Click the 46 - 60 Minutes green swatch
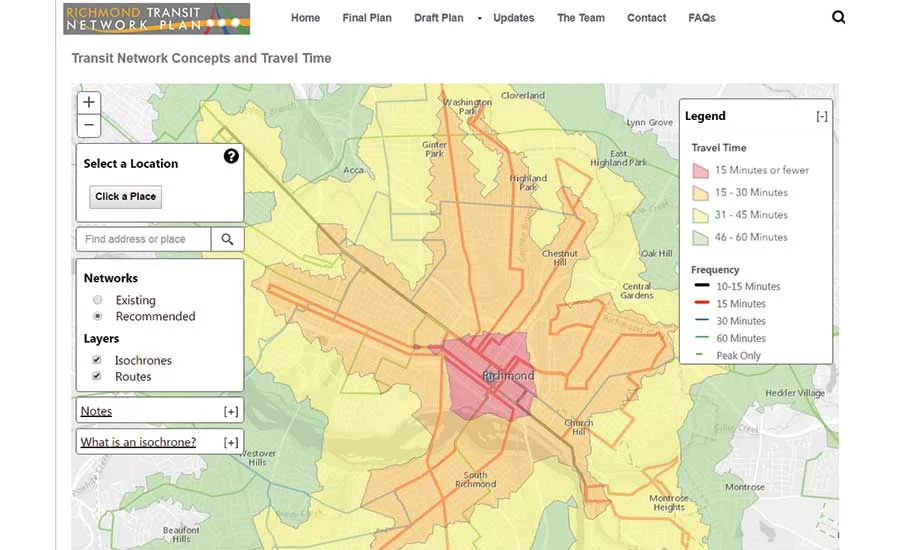 point(700,238)
